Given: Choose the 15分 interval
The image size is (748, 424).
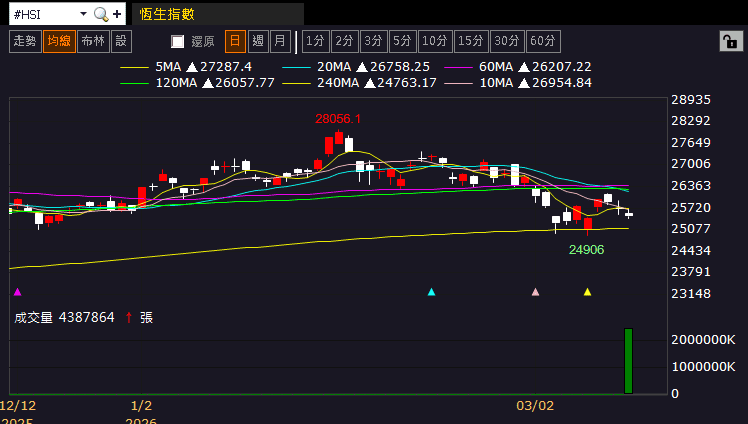Looking at the screenshot, I should point(471,41).
